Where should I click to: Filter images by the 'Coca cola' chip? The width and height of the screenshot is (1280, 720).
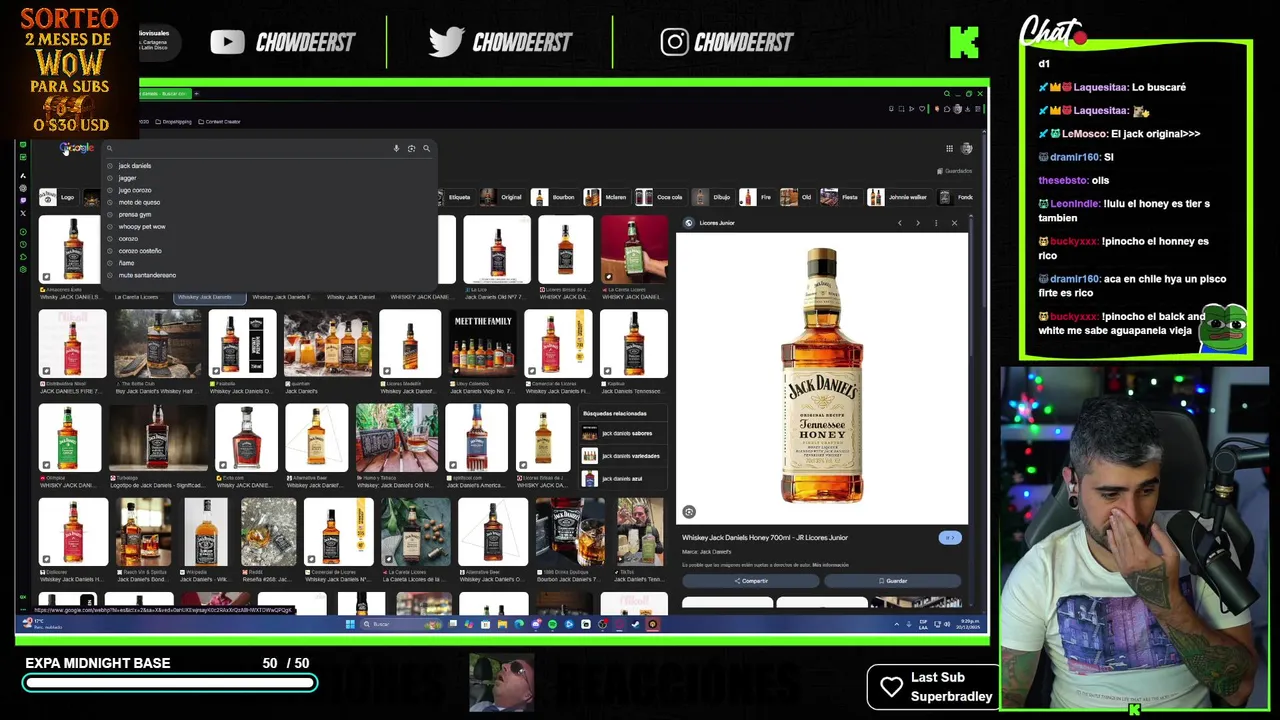point(660,197)
